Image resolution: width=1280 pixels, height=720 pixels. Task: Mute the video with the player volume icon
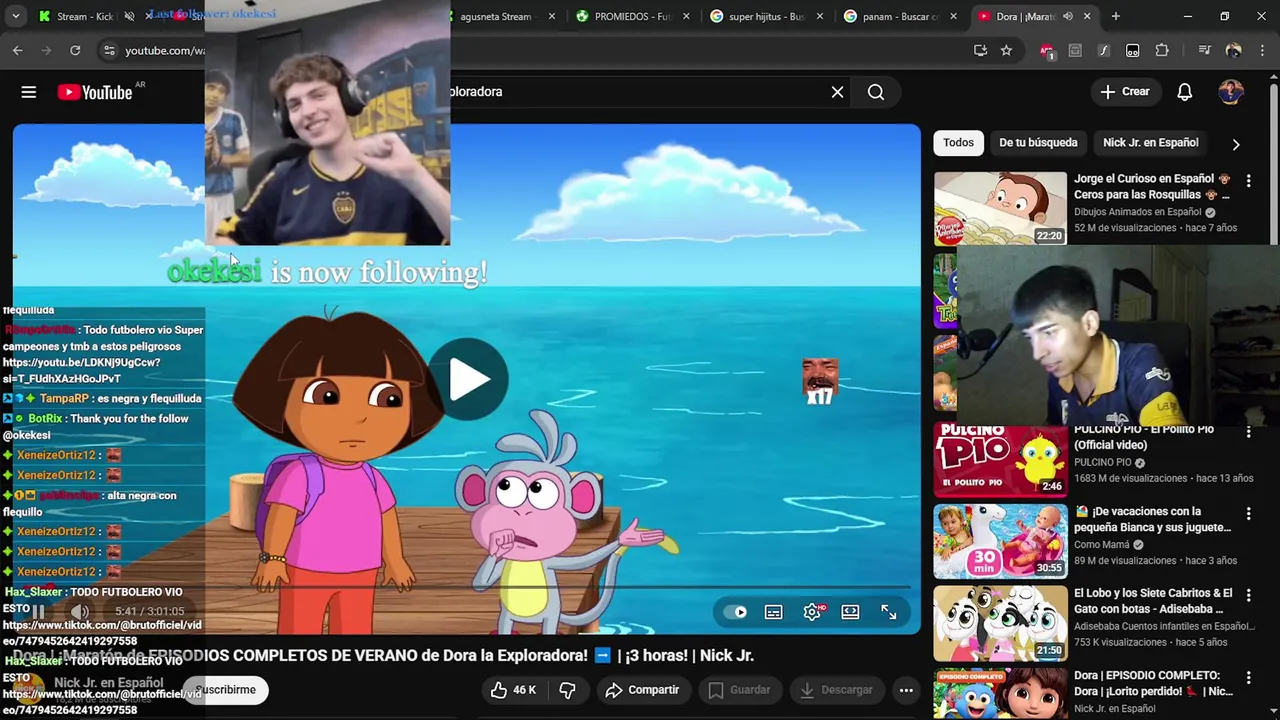point(80,611)
